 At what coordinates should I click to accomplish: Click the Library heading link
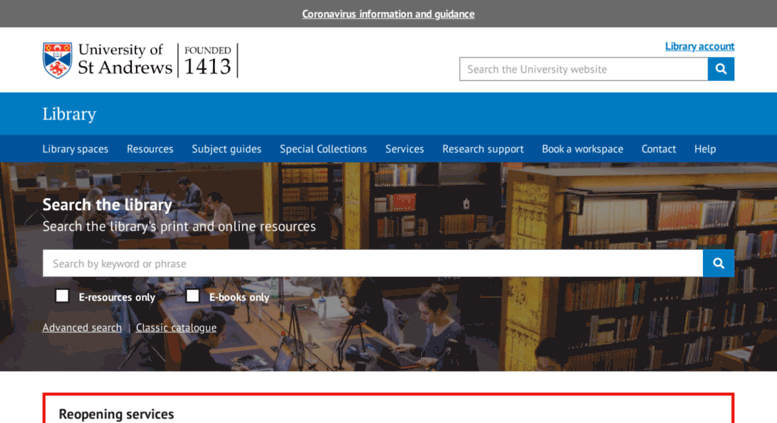point(69,114)
